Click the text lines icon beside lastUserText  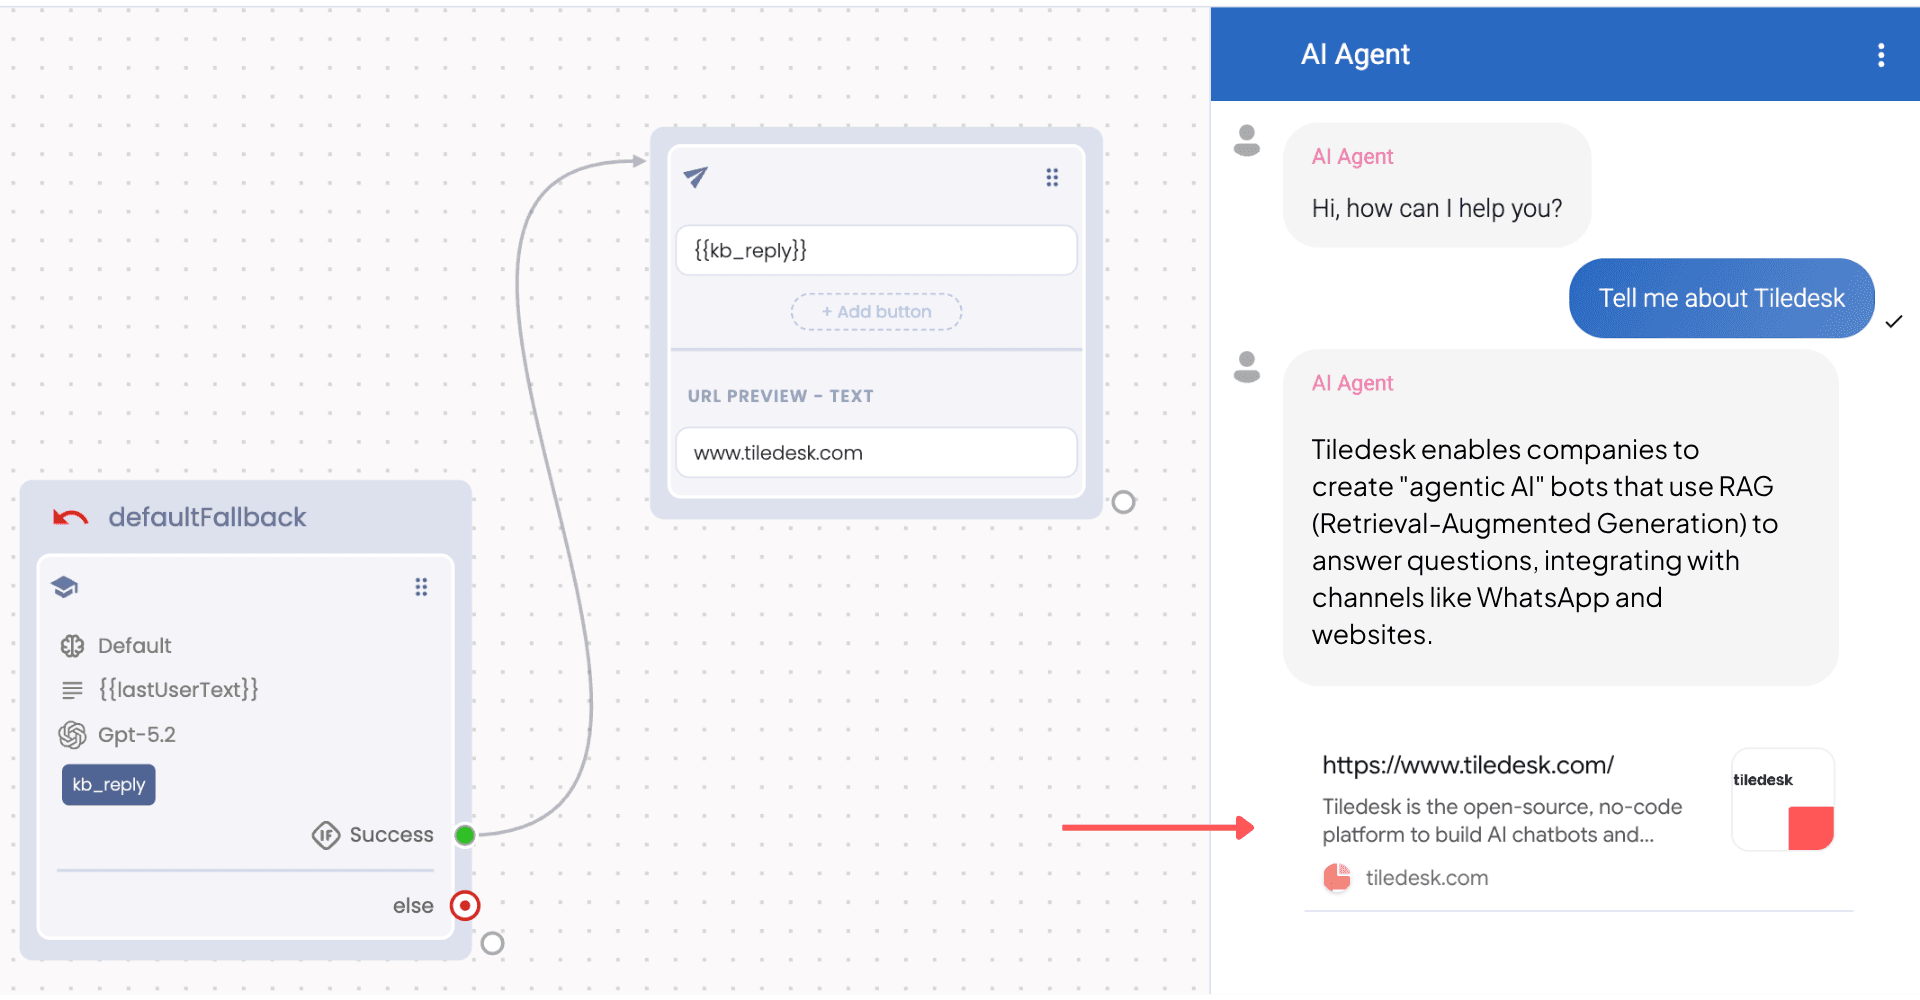(72, 690)
